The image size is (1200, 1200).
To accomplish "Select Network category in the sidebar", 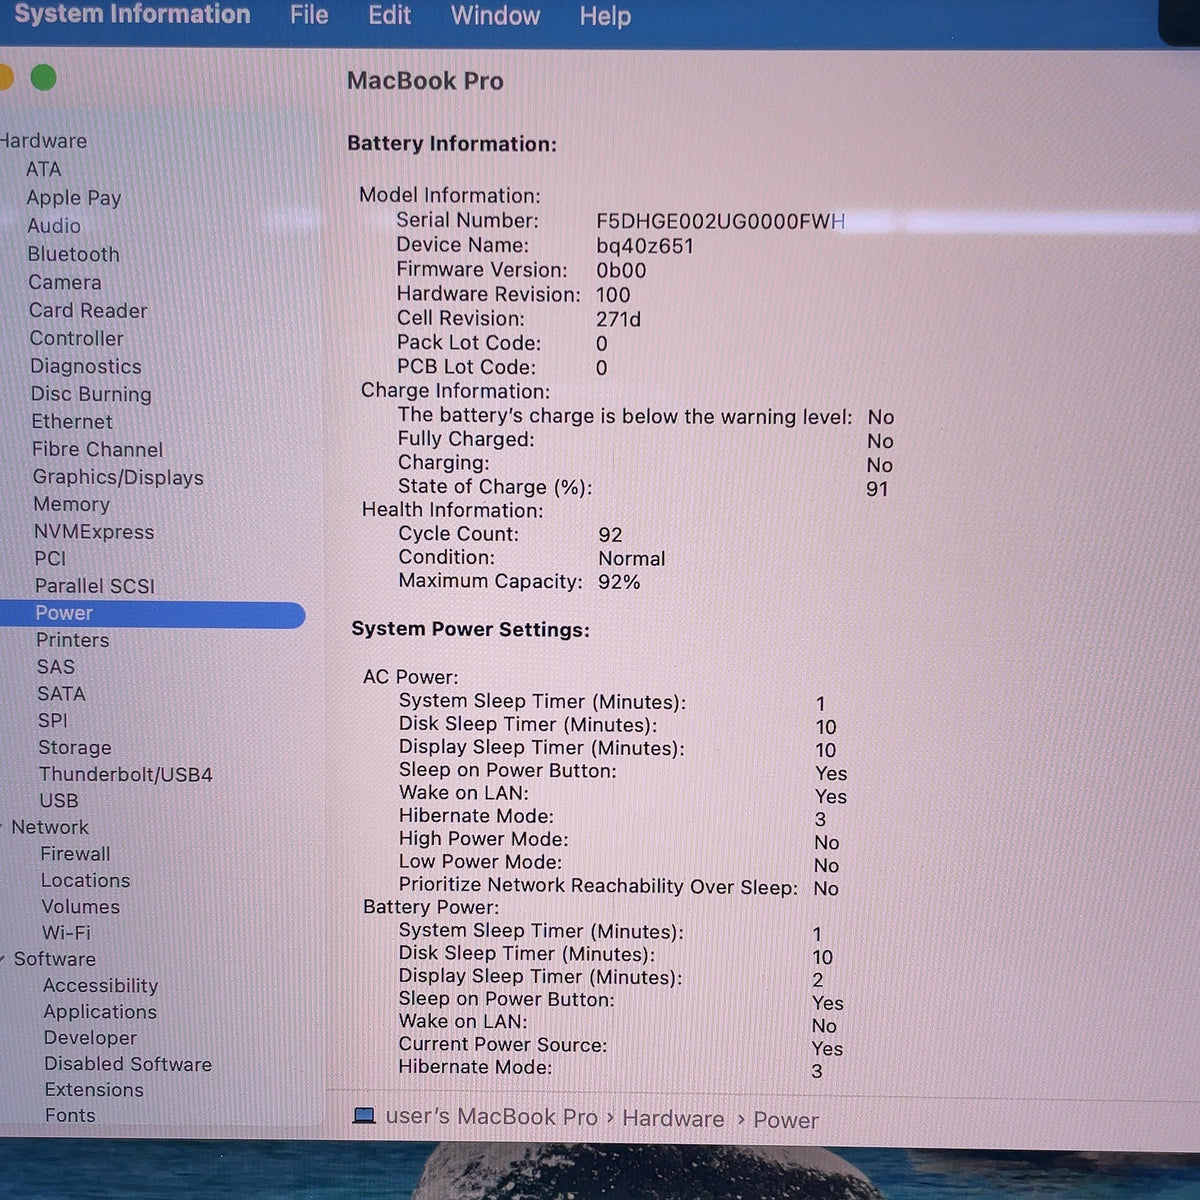I will 50,827.
